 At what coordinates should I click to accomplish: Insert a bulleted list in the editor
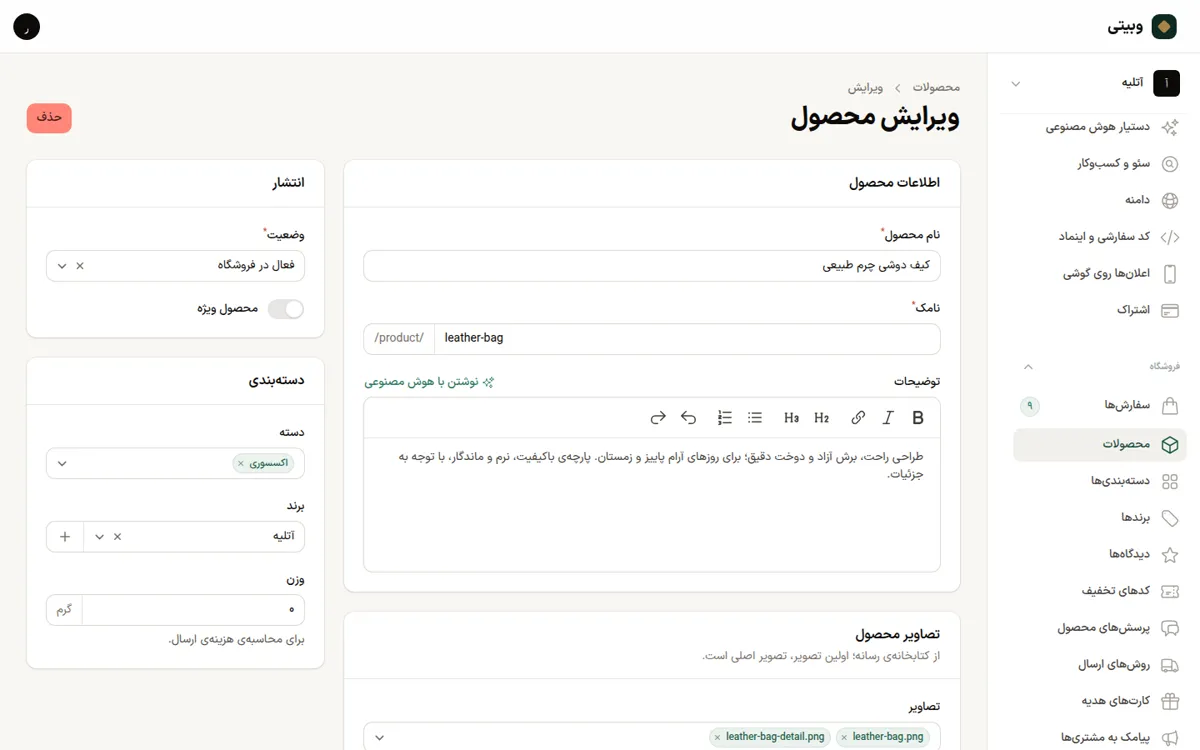click(755, 418)
